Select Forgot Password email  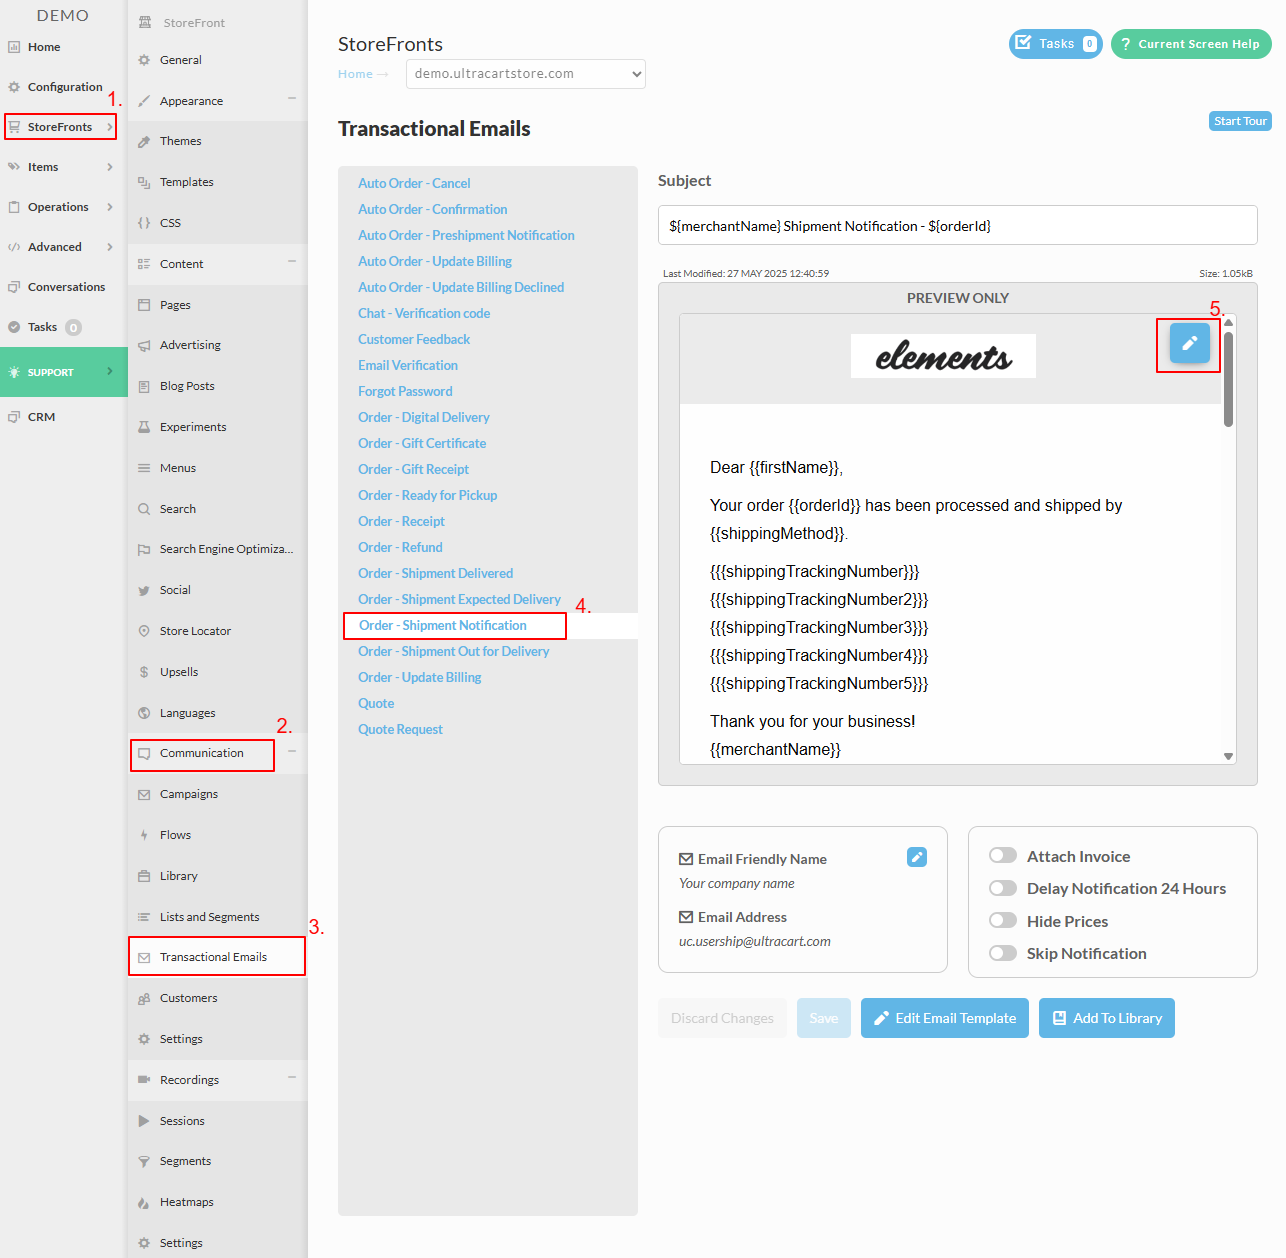(405, 391)
